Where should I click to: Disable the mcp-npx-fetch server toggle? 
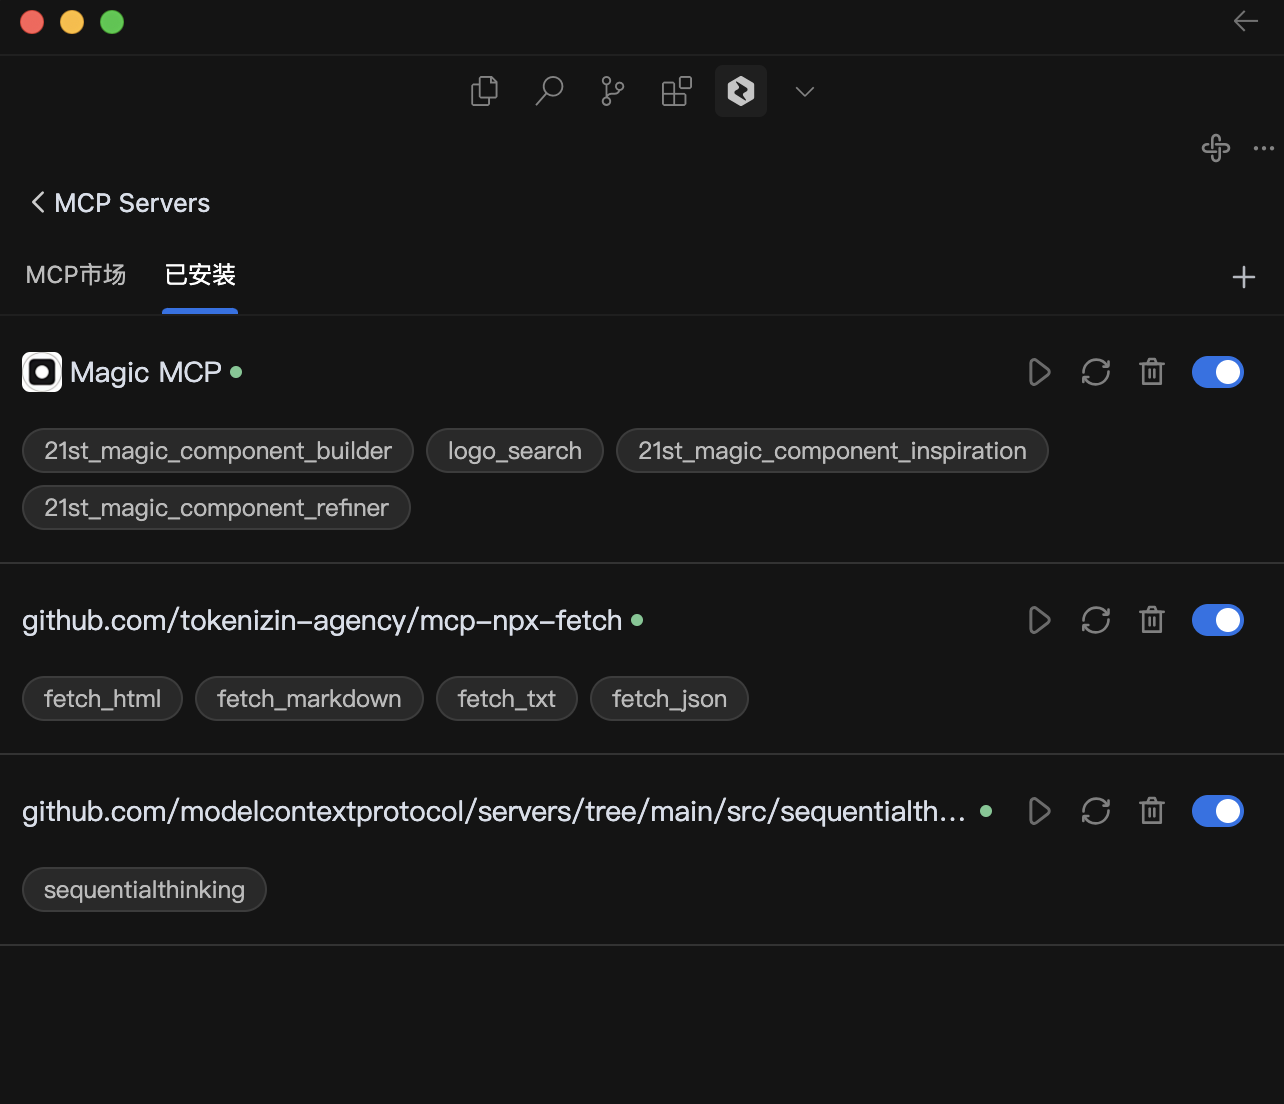tap(1218, 620)
